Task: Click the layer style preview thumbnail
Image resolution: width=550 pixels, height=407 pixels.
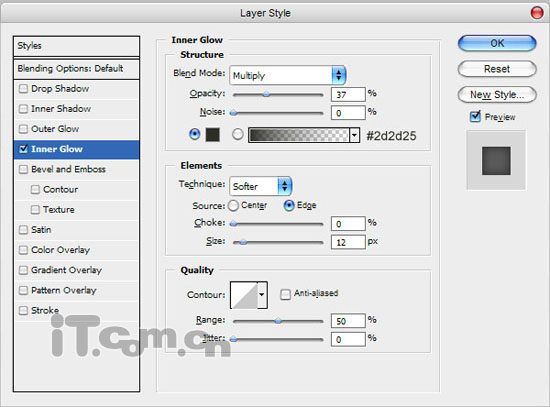Action: pyautogui.click(x=496, y=161)
